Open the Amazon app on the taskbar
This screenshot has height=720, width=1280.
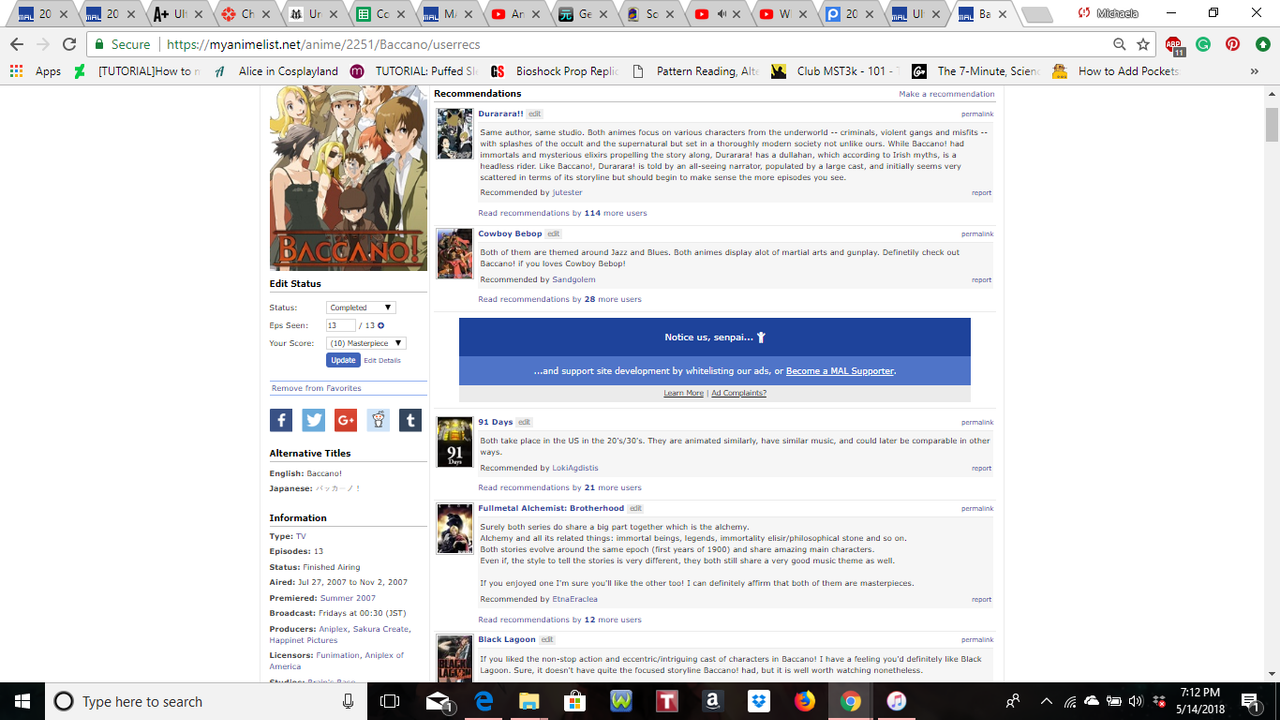tap(714, 701)
